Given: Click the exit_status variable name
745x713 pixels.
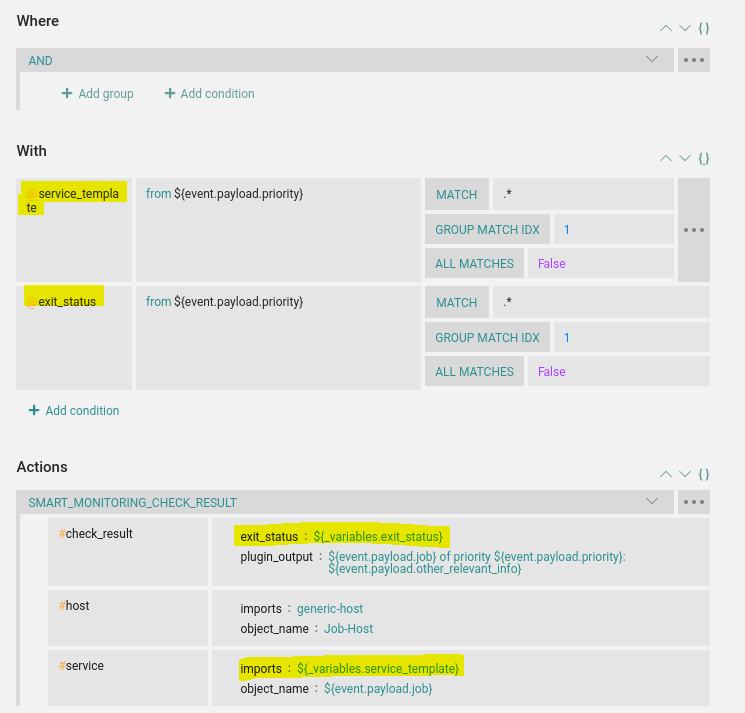Looking at the screenshot, I should click(67, 301).
